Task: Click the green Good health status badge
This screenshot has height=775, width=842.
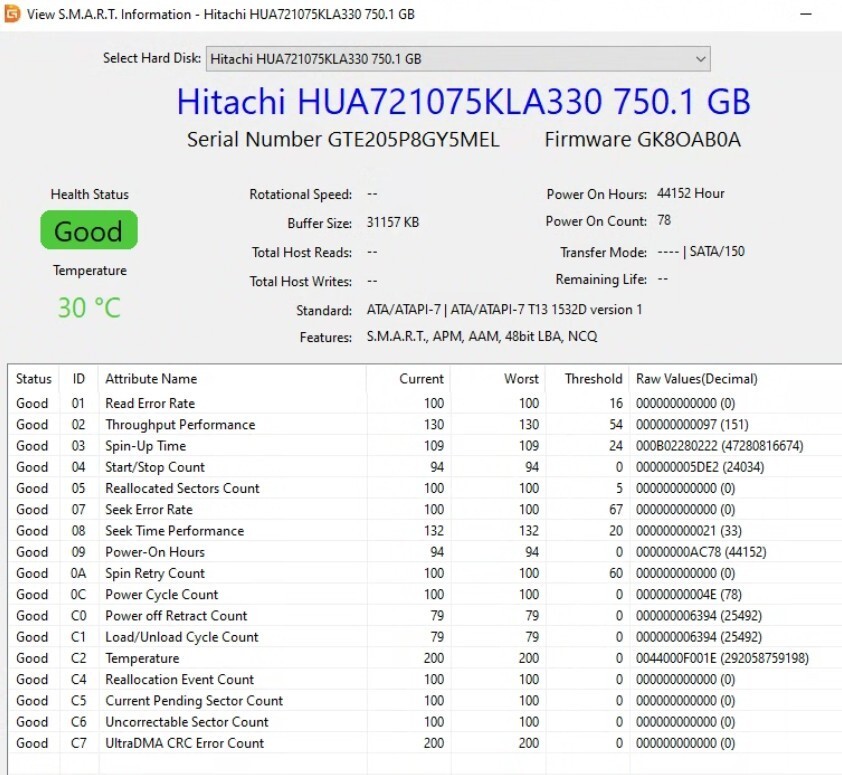Action: pyautogui.click(x=89, y=230)
